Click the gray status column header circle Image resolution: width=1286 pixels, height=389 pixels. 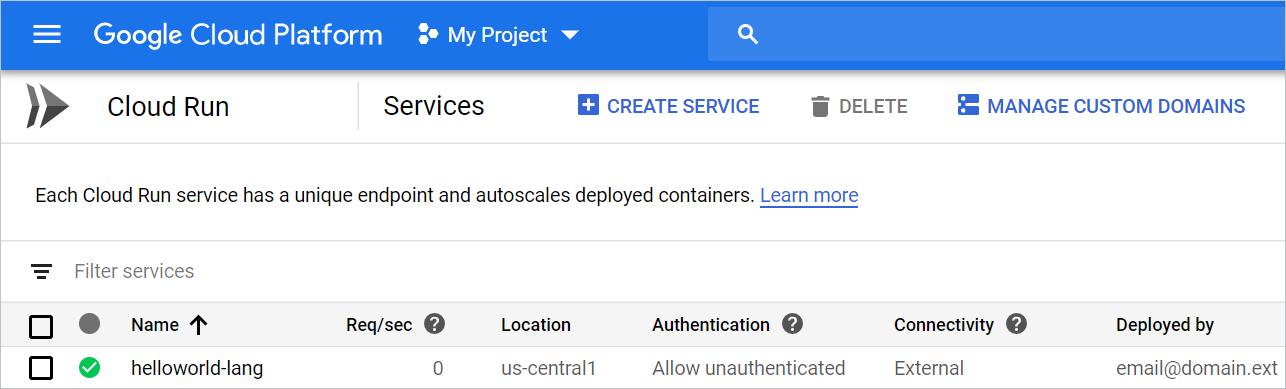click(x=90, y=324)
